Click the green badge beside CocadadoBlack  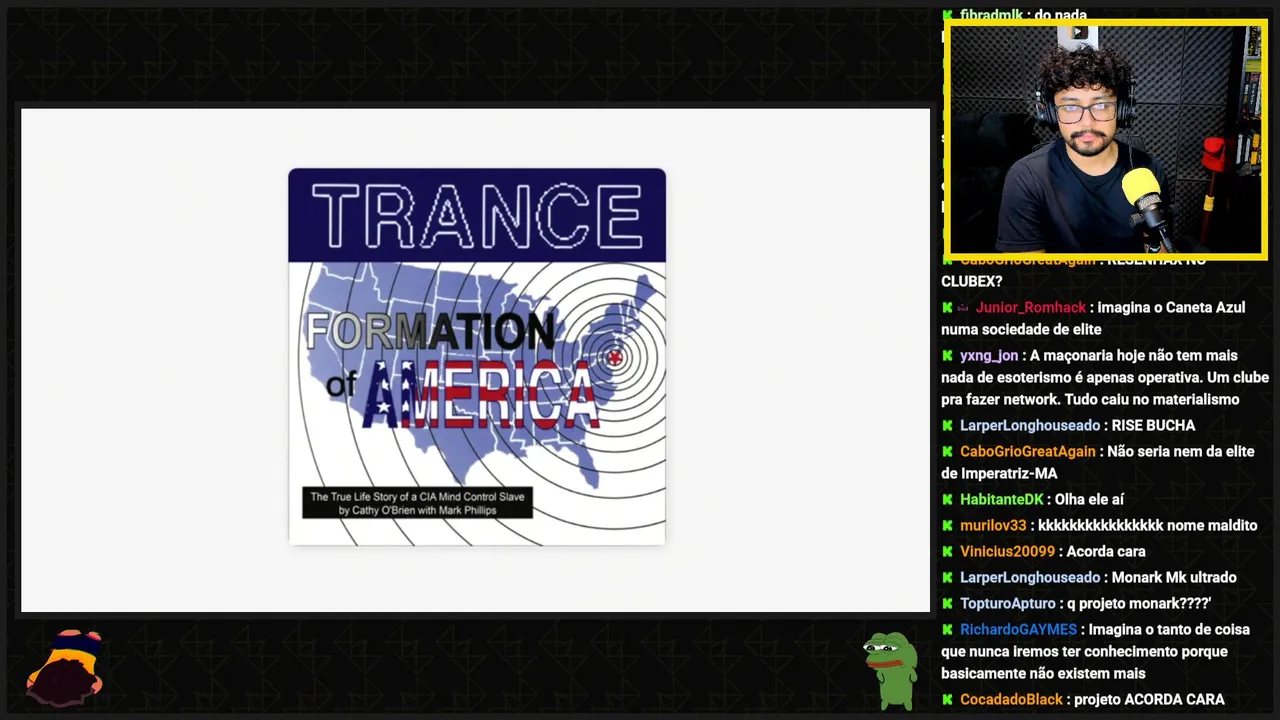click(947, 699)
